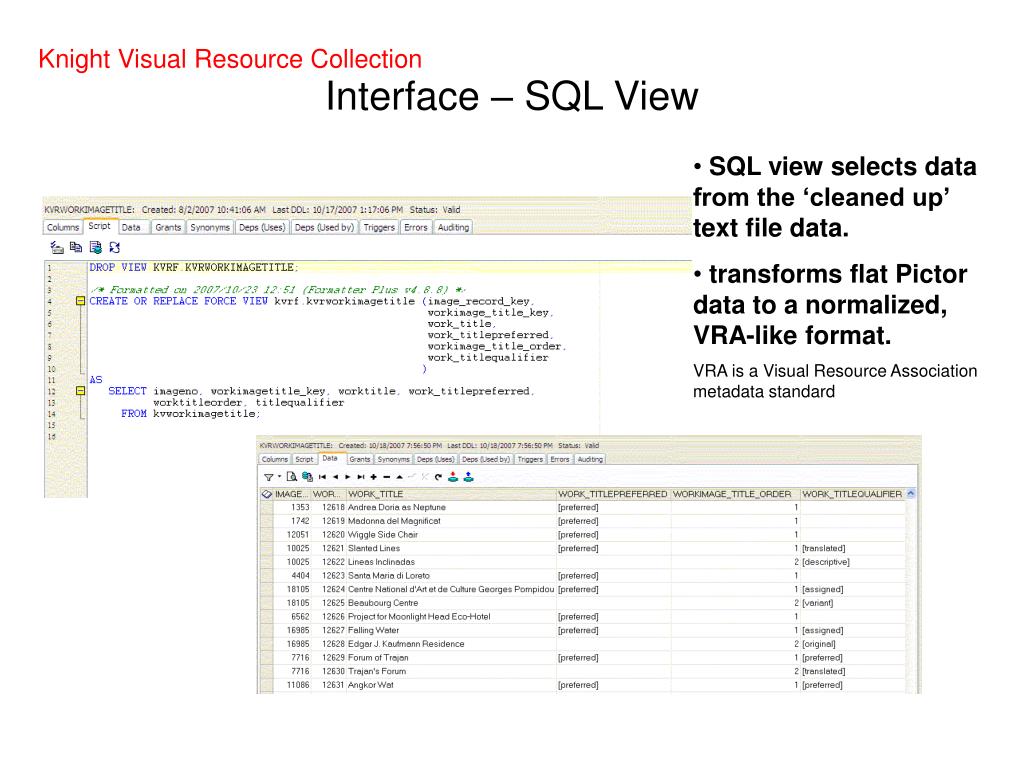The width and height of the screenshot is (1024, 768).
Task: Sort by WORK_TITLEPREFERRED column header
Action: point(613,494)
